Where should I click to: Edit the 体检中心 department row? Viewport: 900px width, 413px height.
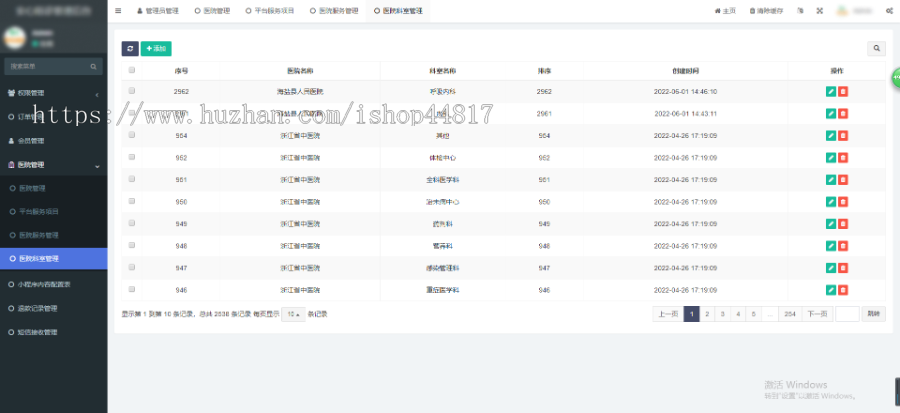(831, 158)
